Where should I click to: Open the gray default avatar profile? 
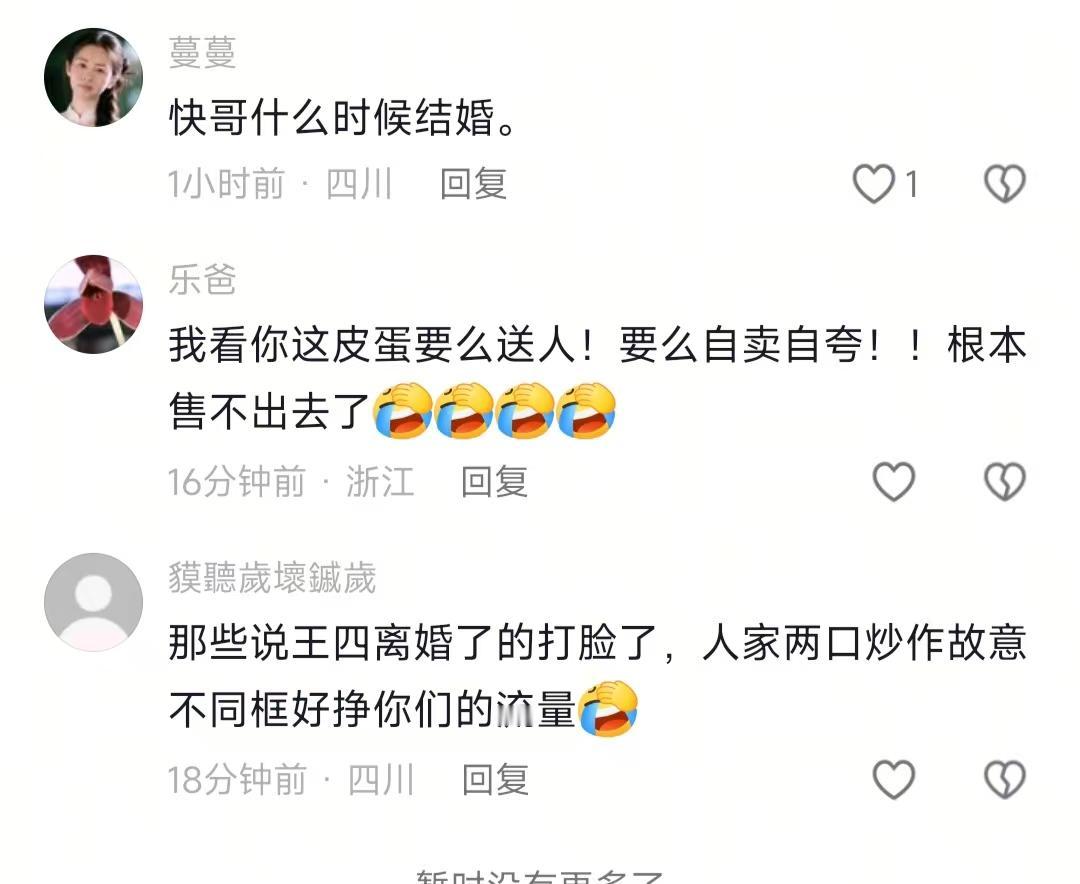[94, 602]
